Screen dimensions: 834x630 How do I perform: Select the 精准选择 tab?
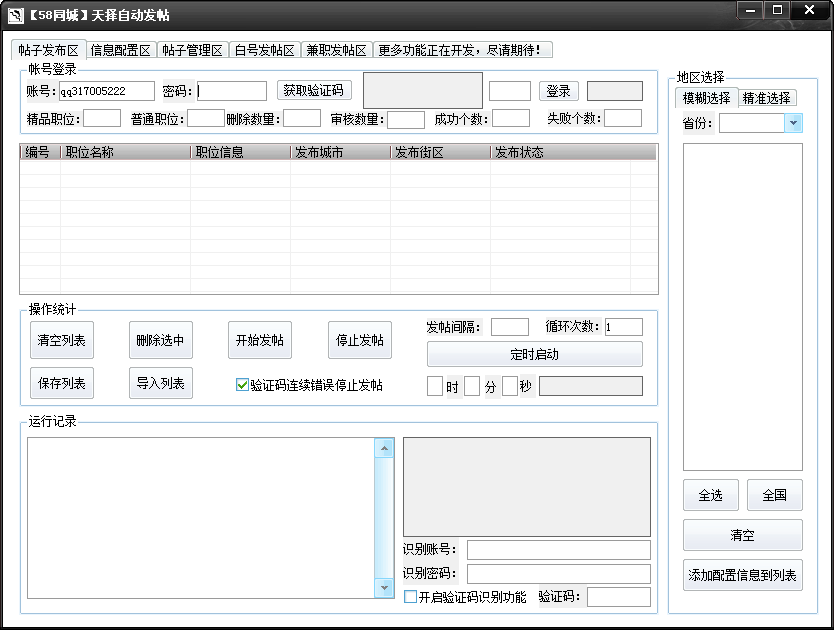(x=766, y=98)
